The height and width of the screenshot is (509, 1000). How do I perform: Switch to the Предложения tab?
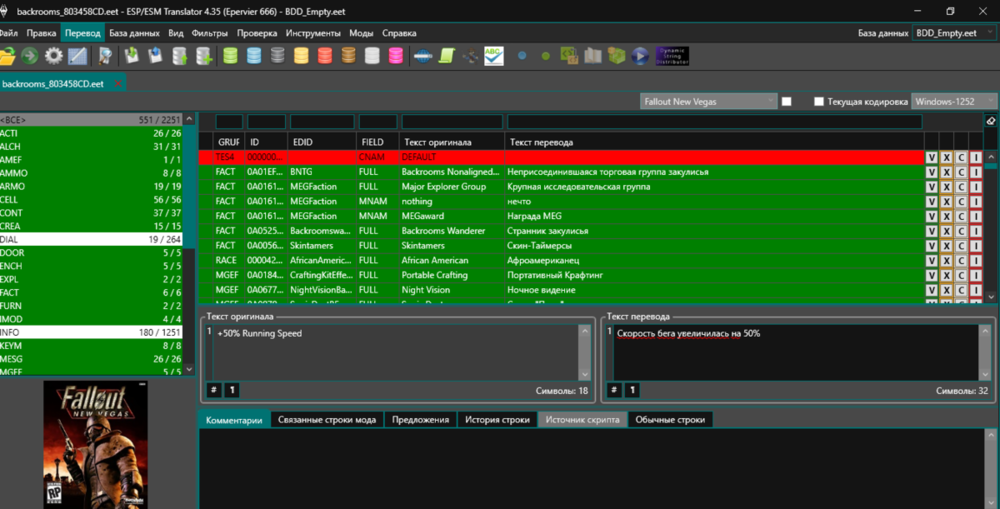pos(420,420)
